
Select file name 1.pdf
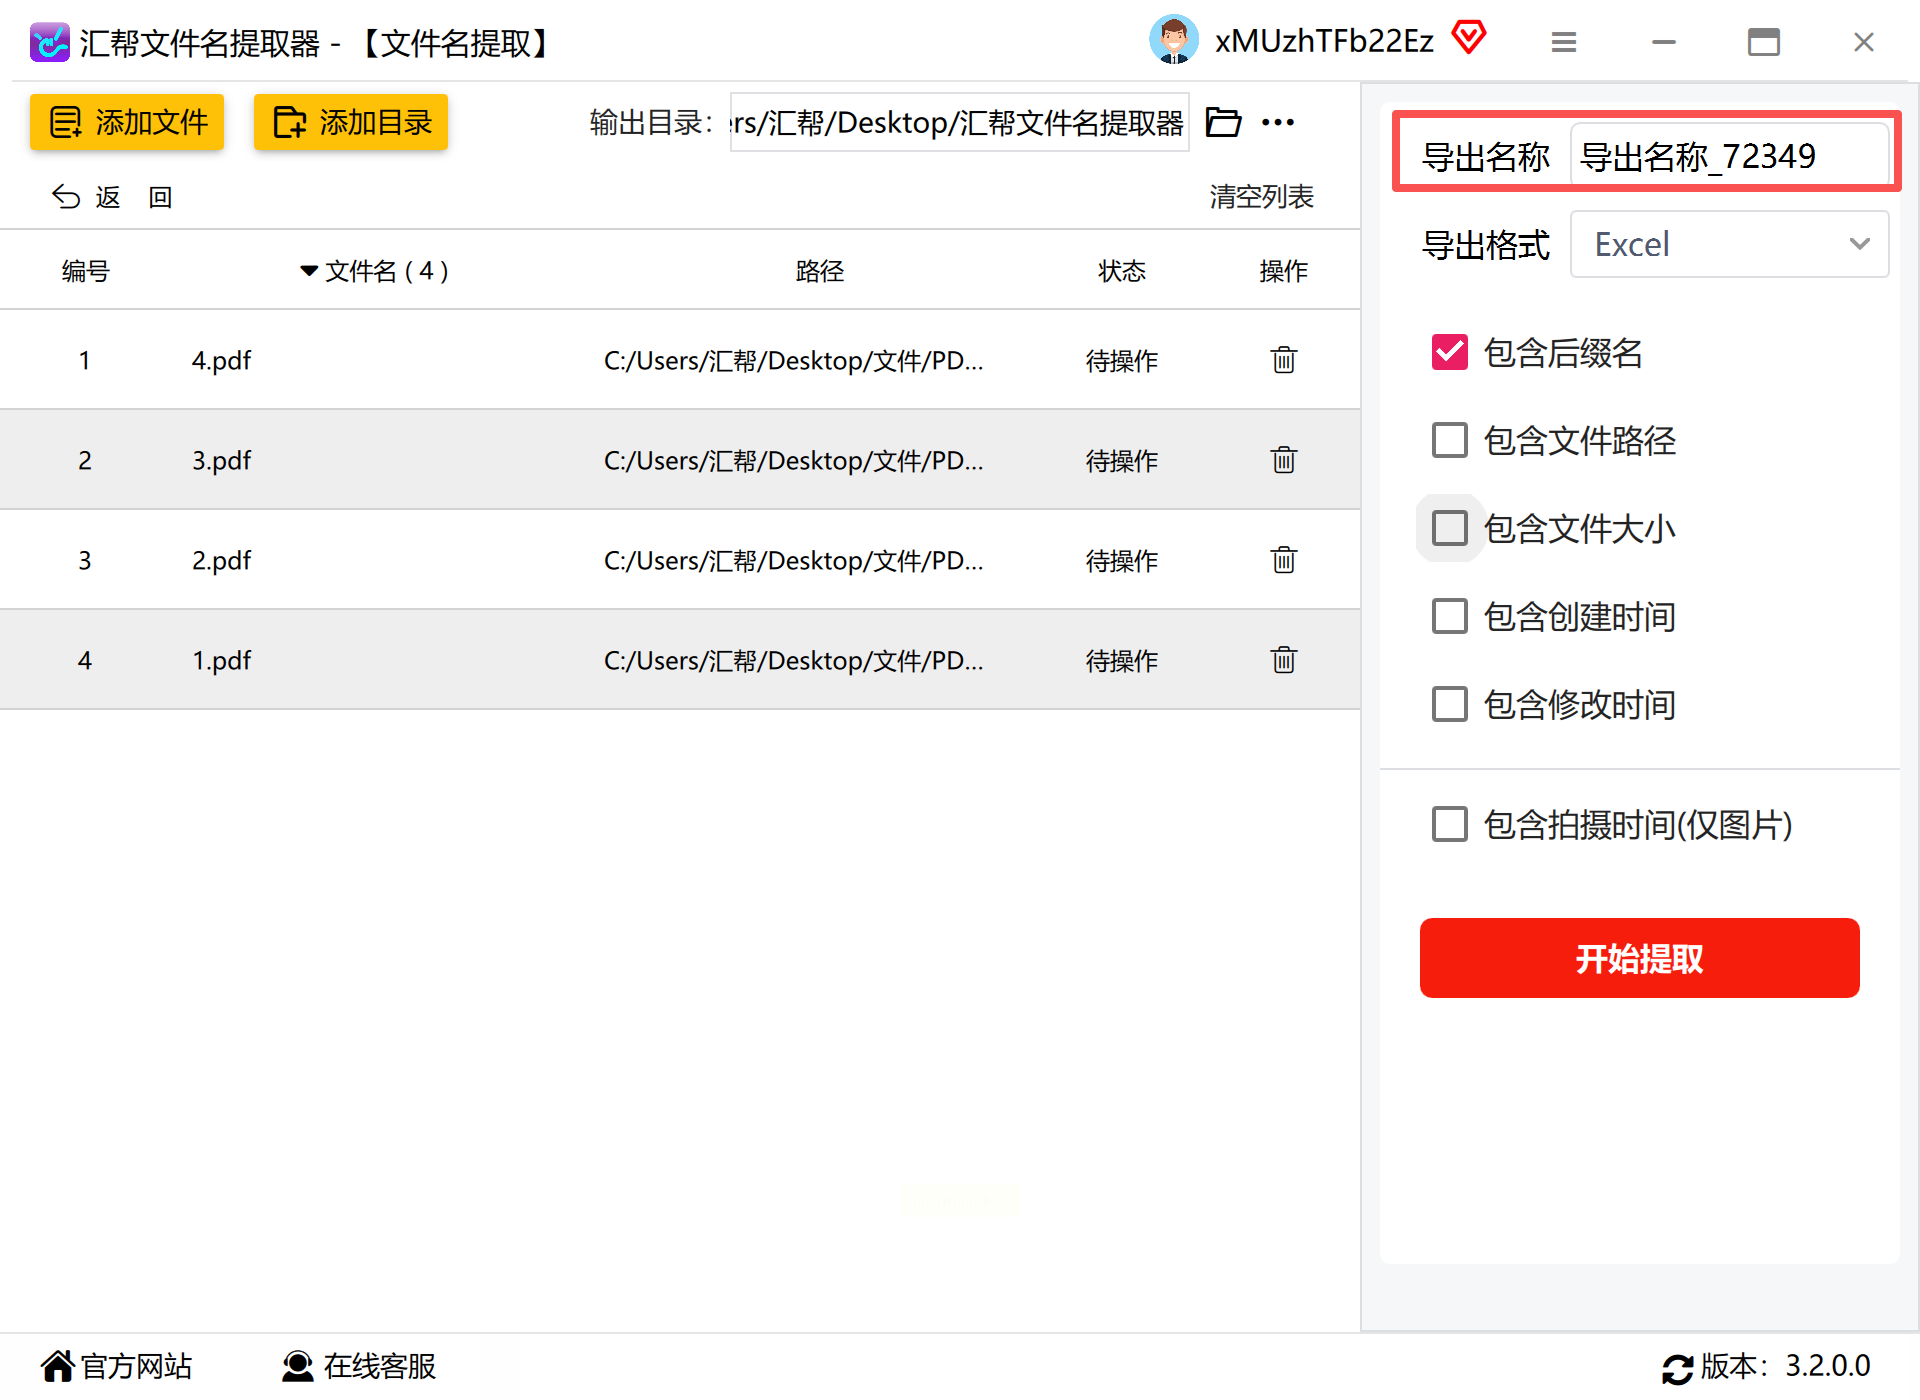221,660
